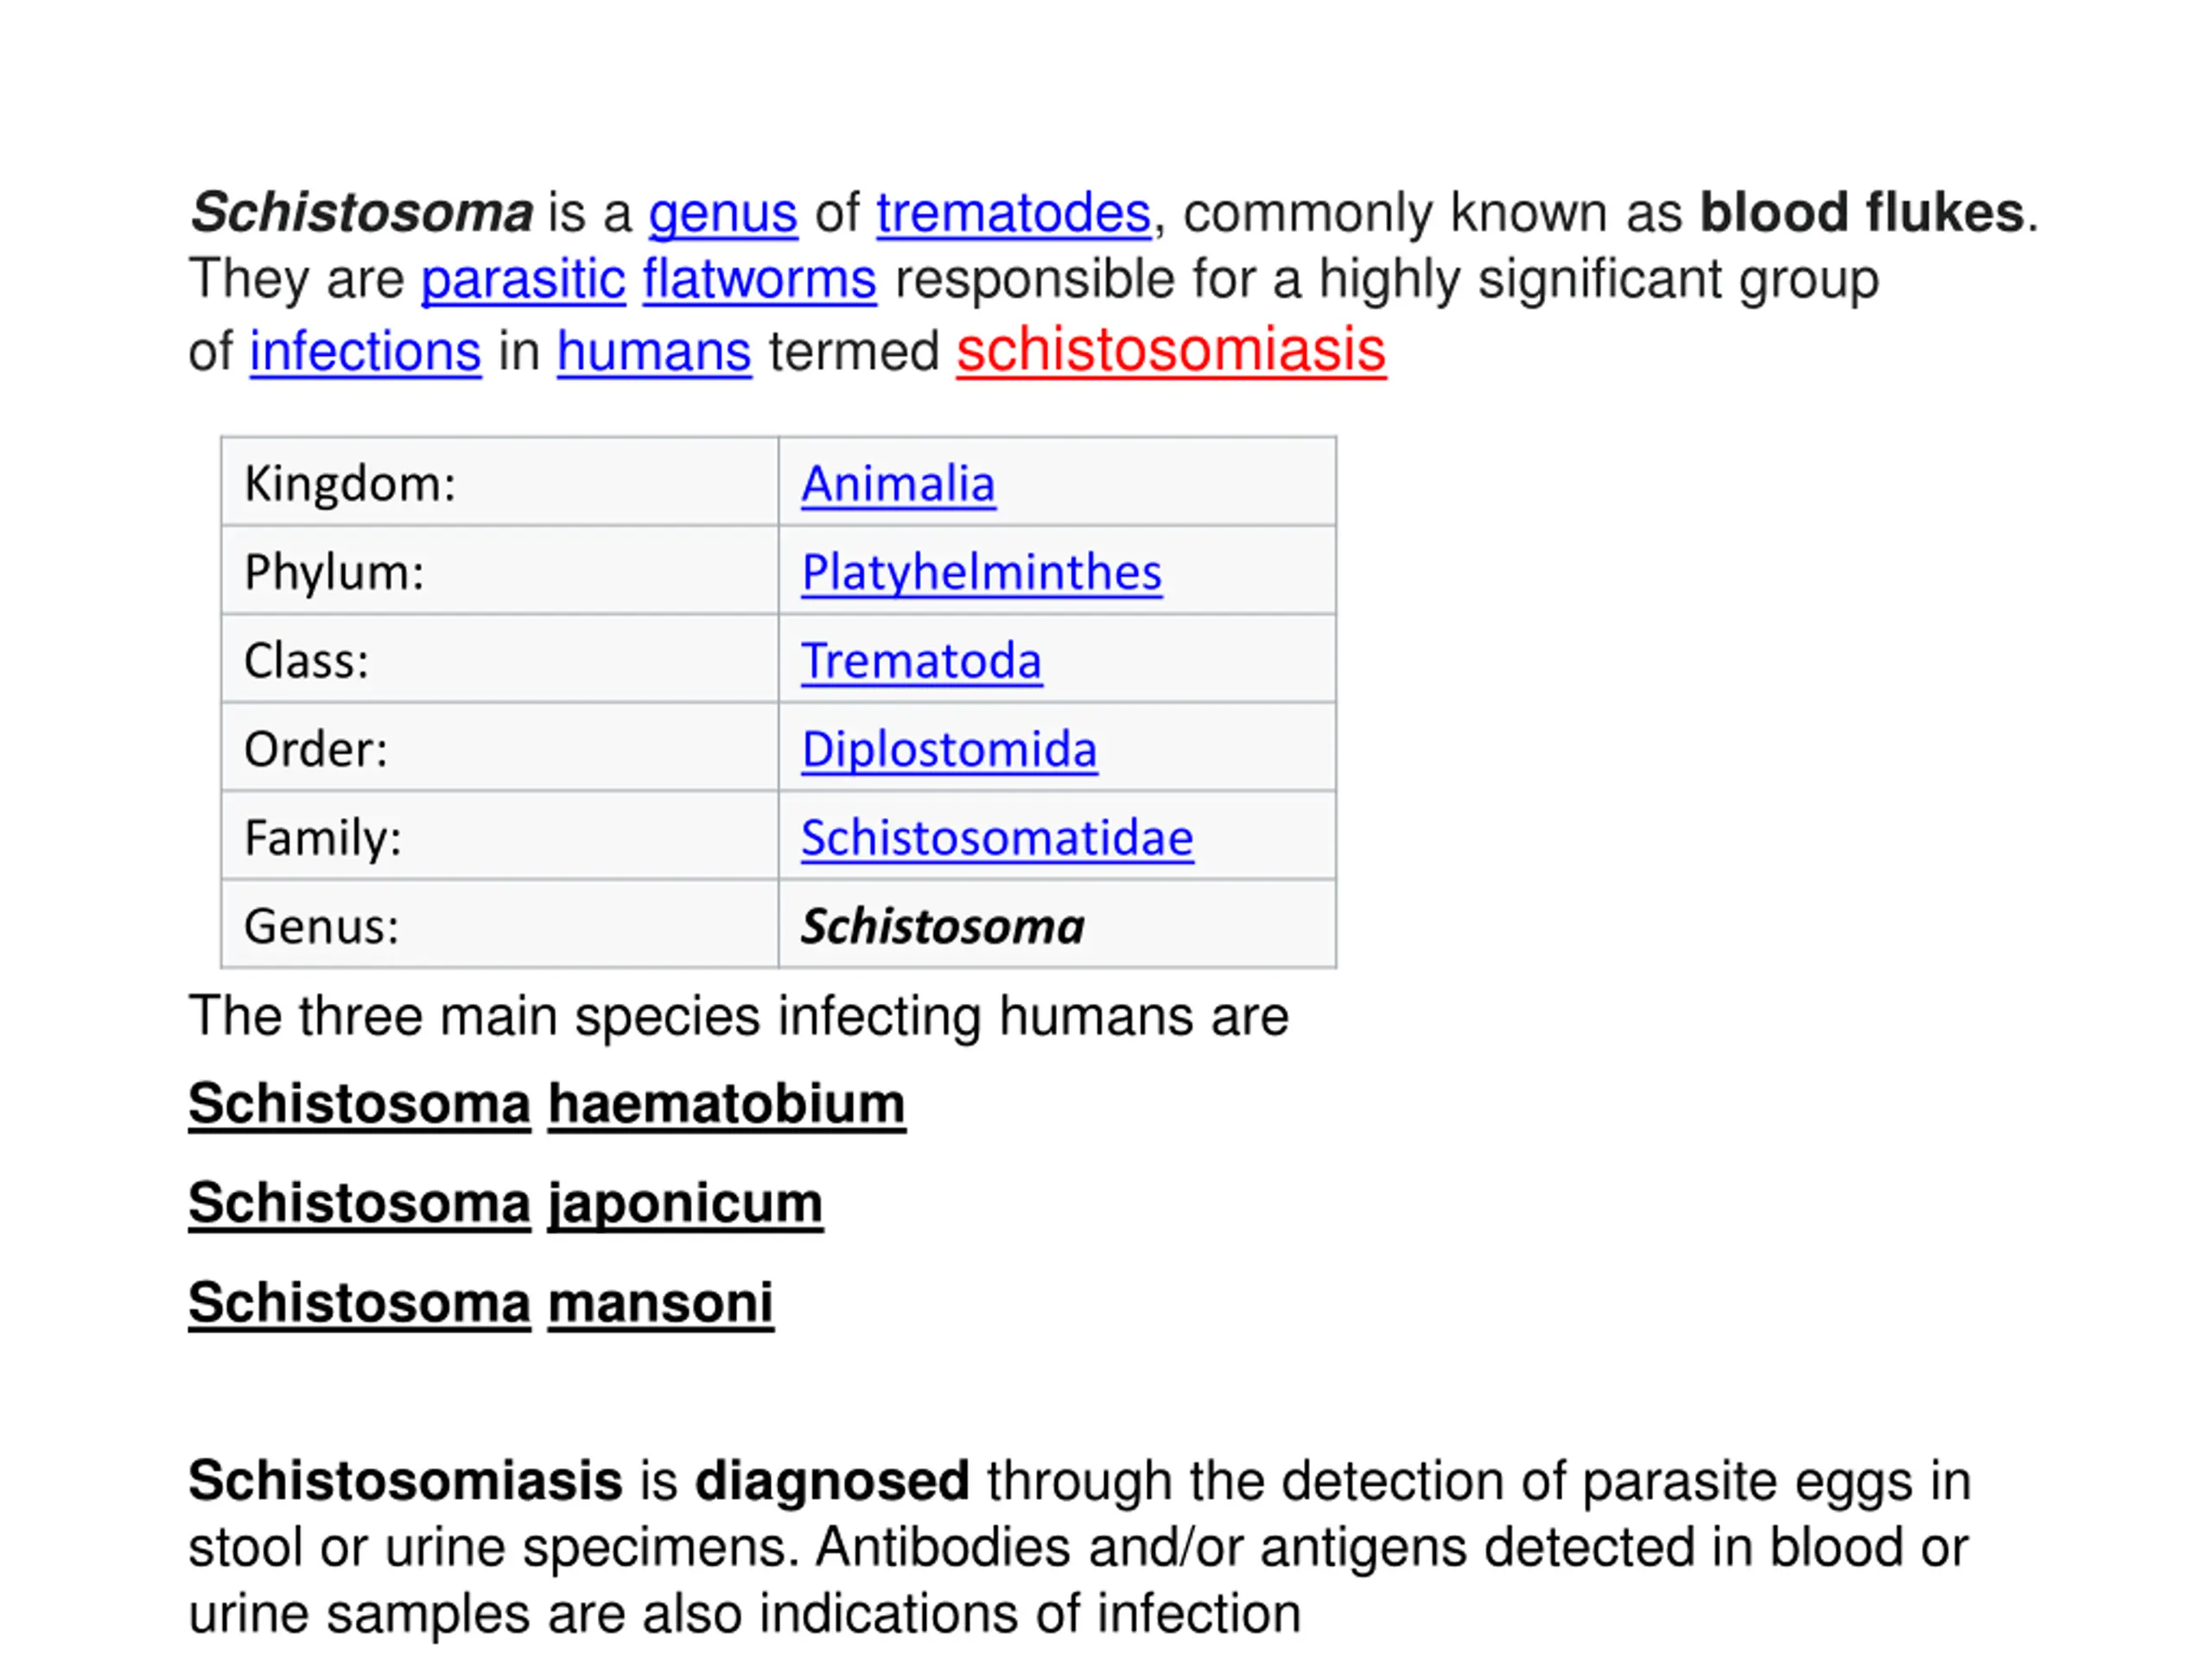Open the red 'schistosomiasis' link
Screen dimensions: 2212x1659
point(1170,350)
